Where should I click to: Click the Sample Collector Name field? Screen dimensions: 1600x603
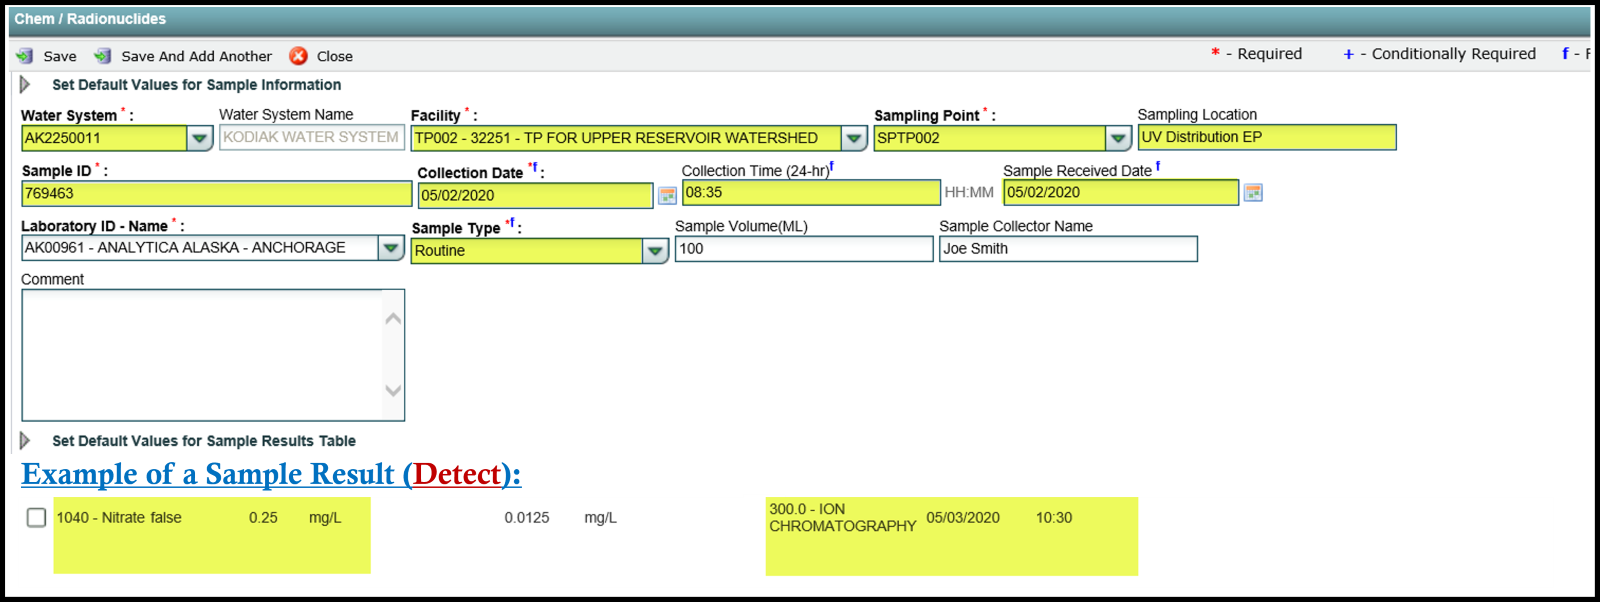coord(1067,249)
